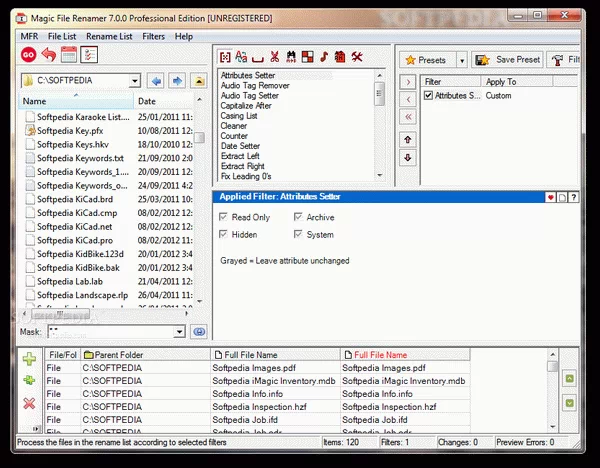Select Softpedia KiCad.brd file
Image resolution: width=600 pixels, height=468 pixels.
(x=75, y=199)
